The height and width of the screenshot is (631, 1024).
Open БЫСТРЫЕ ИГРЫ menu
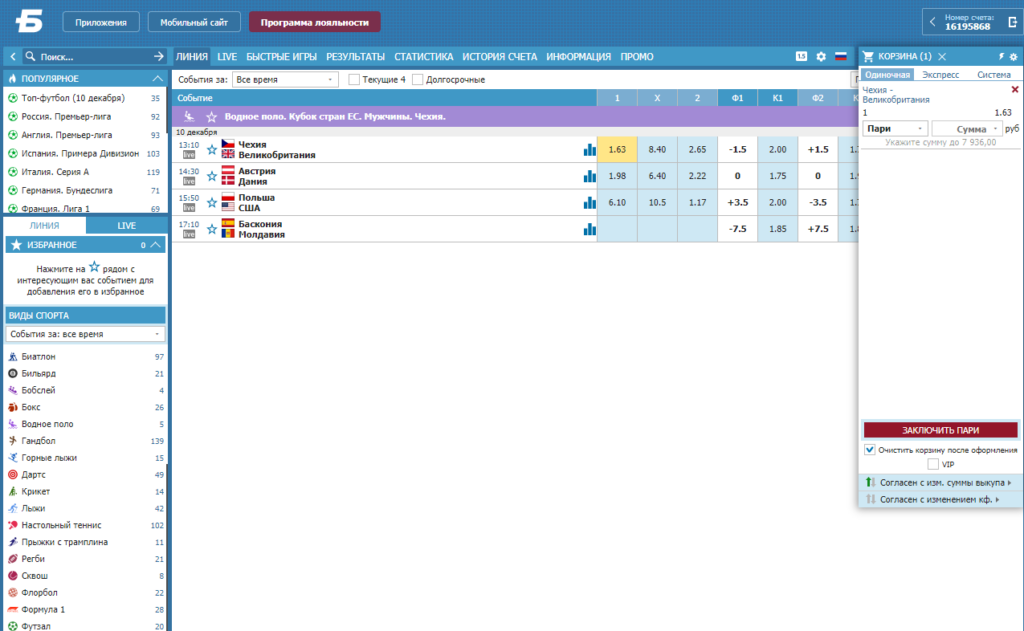(281, 57)
